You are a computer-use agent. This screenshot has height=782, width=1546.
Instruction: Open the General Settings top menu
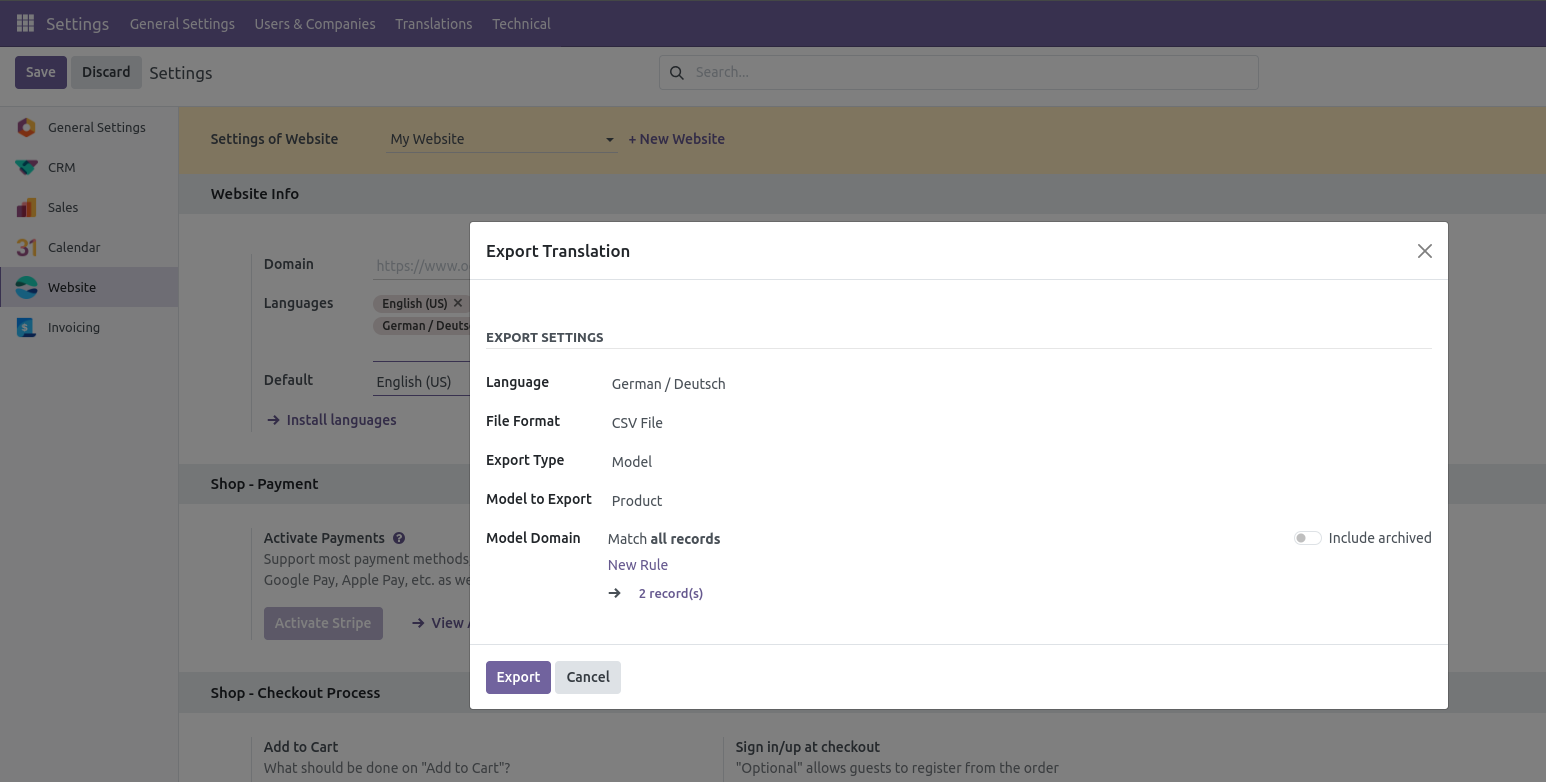pyautogui.click(x=182, y=23)
